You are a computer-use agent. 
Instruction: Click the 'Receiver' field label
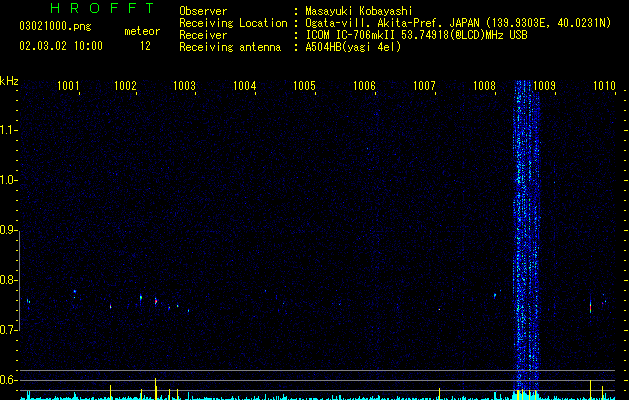(203, 35)
